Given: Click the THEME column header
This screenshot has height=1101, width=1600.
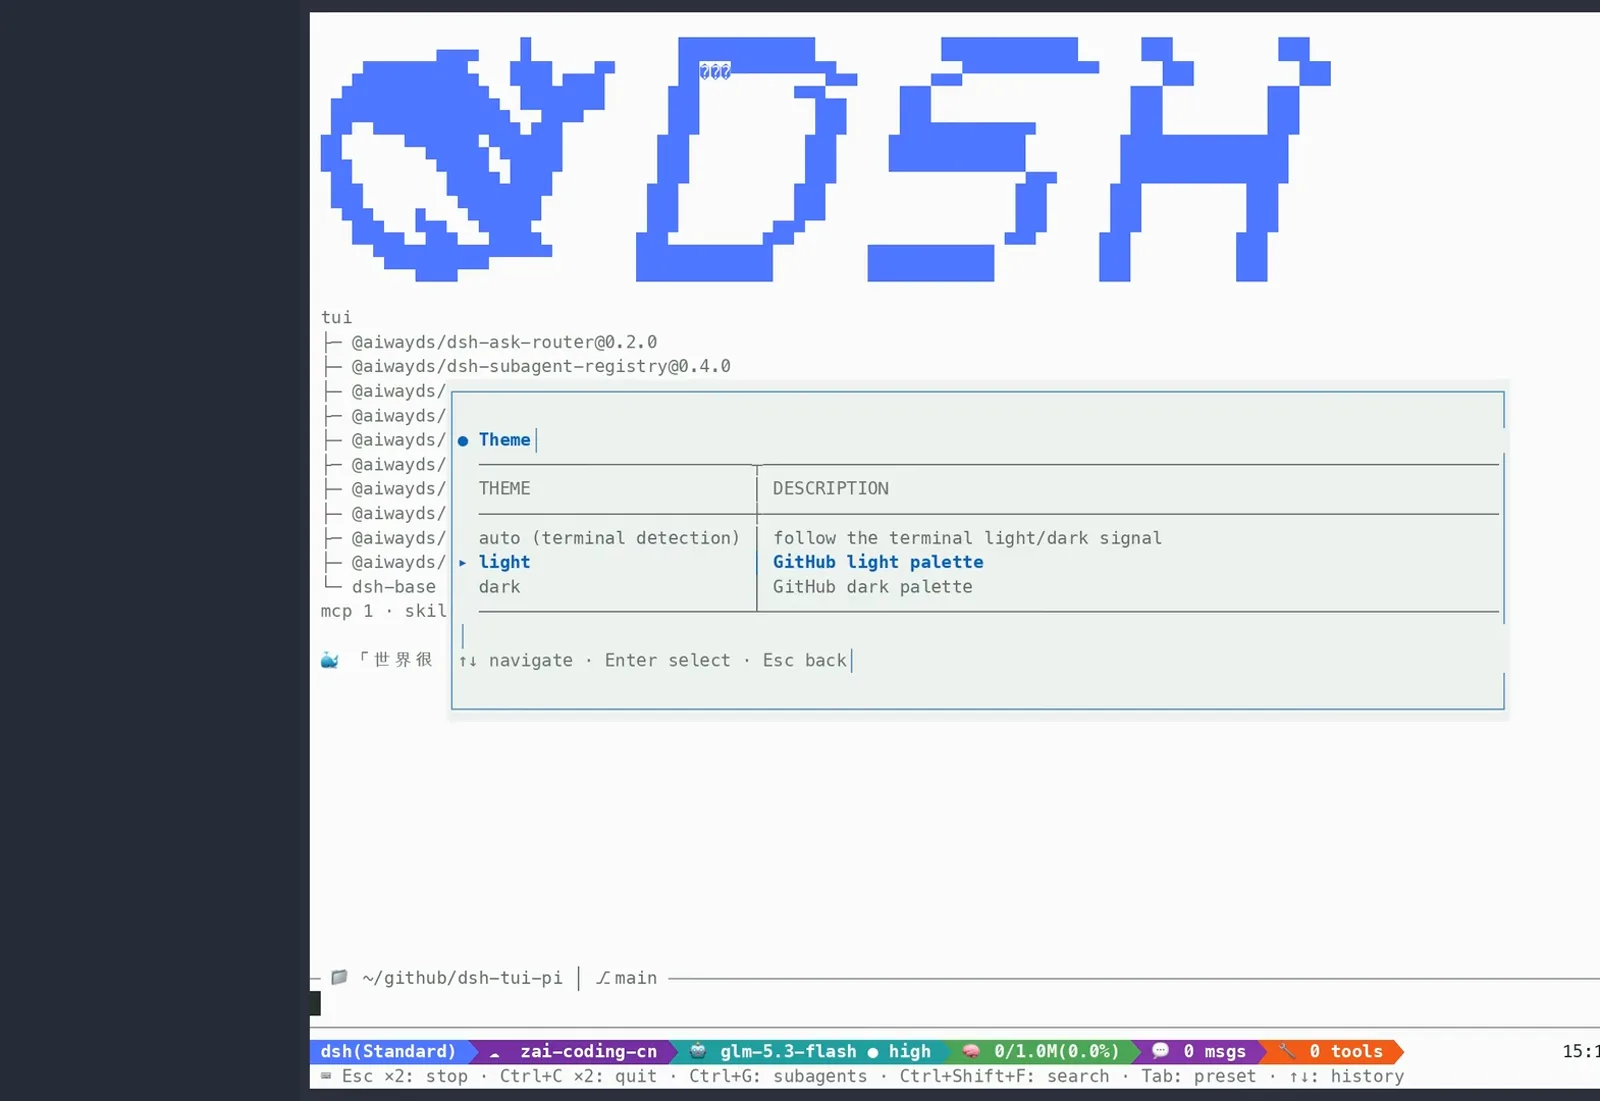Looking at the screenshot, I should [x=504, y=488].
